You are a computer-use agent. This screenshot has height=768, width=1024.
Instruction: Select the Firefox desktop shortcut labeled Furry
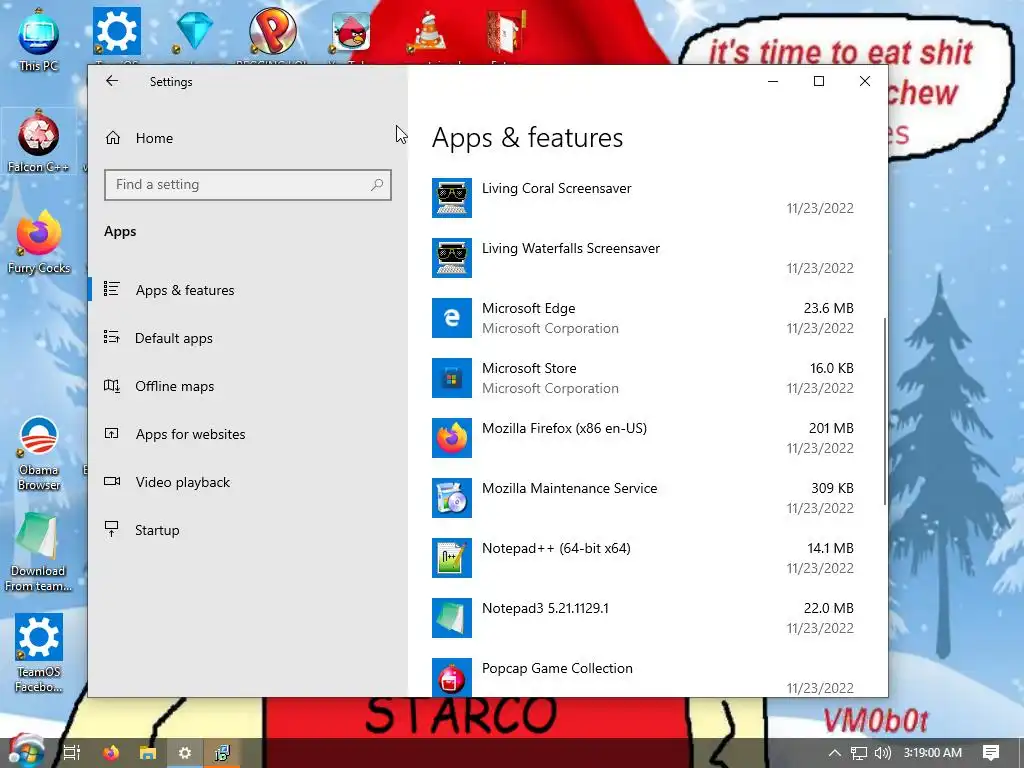[39, 242]
